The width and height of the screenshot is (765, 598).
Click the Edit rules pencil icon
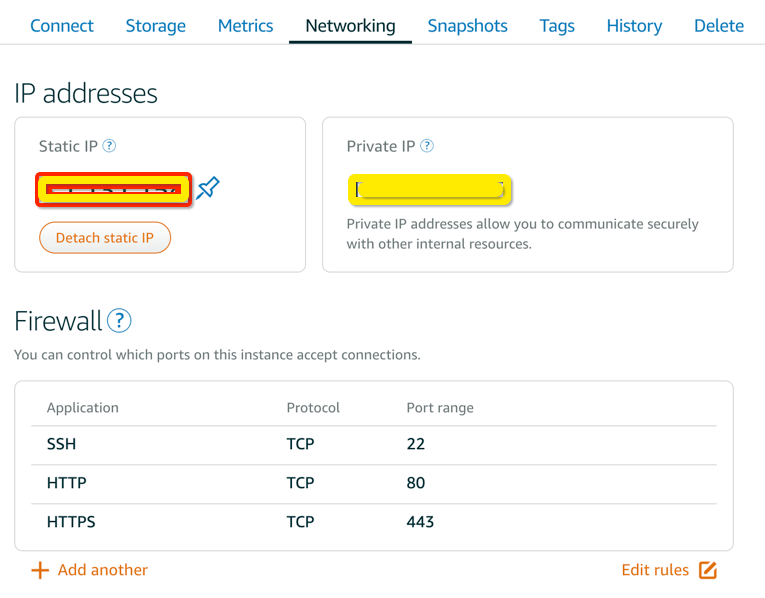tap(708, 570)
